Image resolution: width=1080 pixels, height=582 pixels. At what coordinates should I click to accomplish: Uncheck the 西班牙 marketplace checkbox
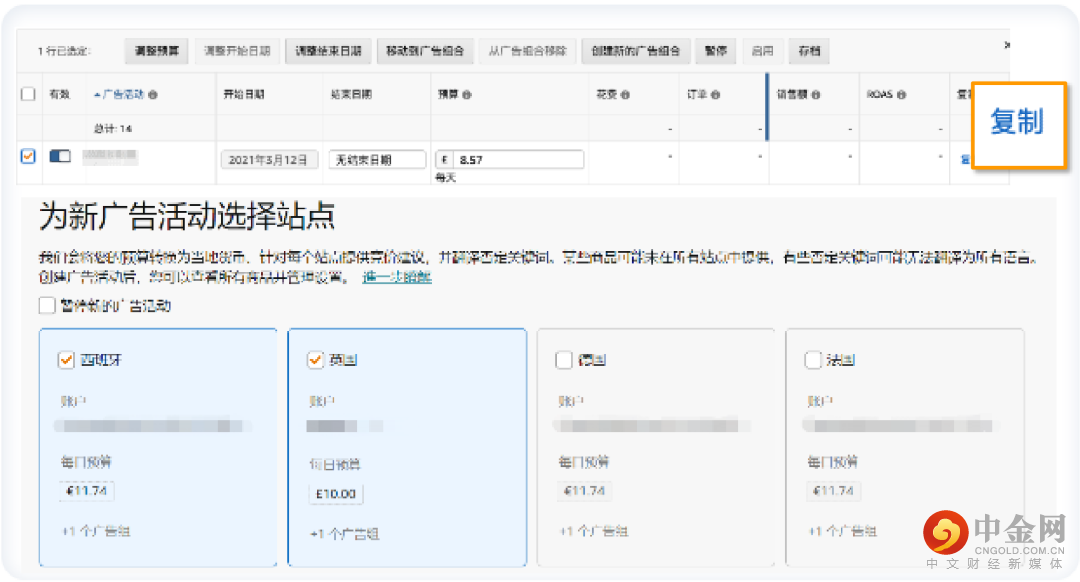tap(66, 360)
